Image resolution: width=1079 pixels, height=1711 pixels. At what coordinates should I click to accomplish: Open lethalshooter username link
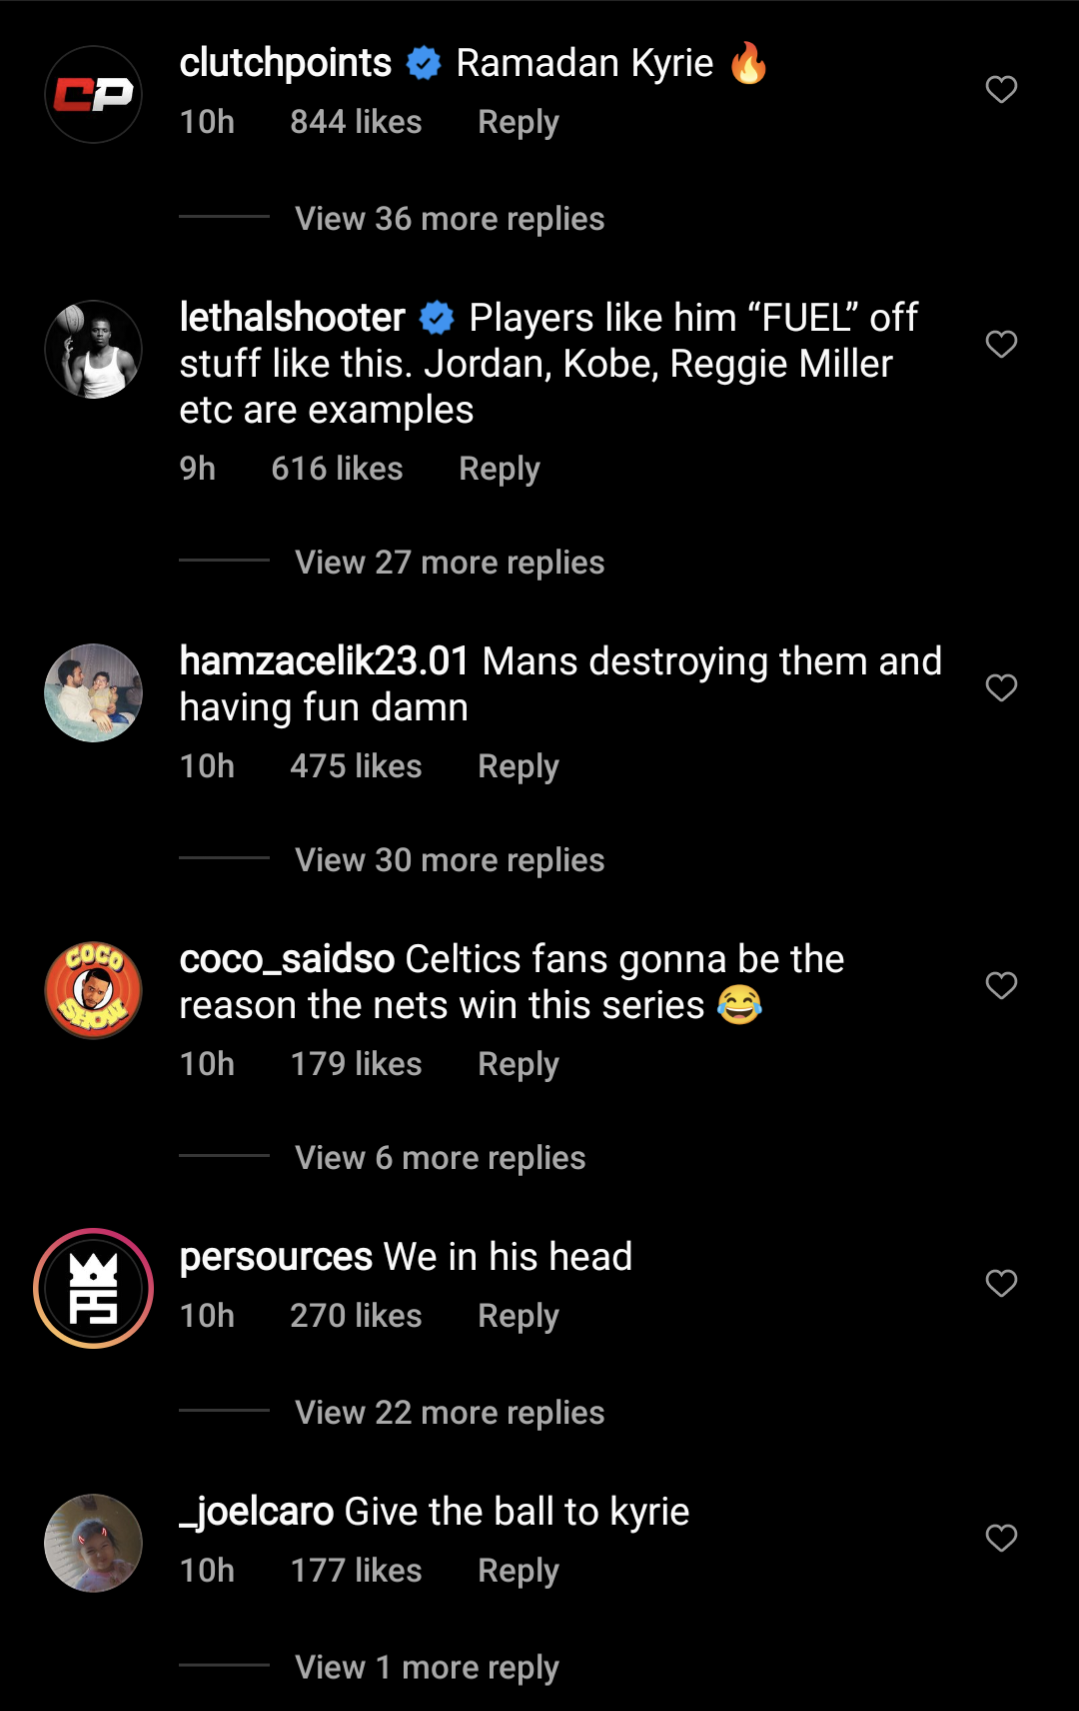292,318
